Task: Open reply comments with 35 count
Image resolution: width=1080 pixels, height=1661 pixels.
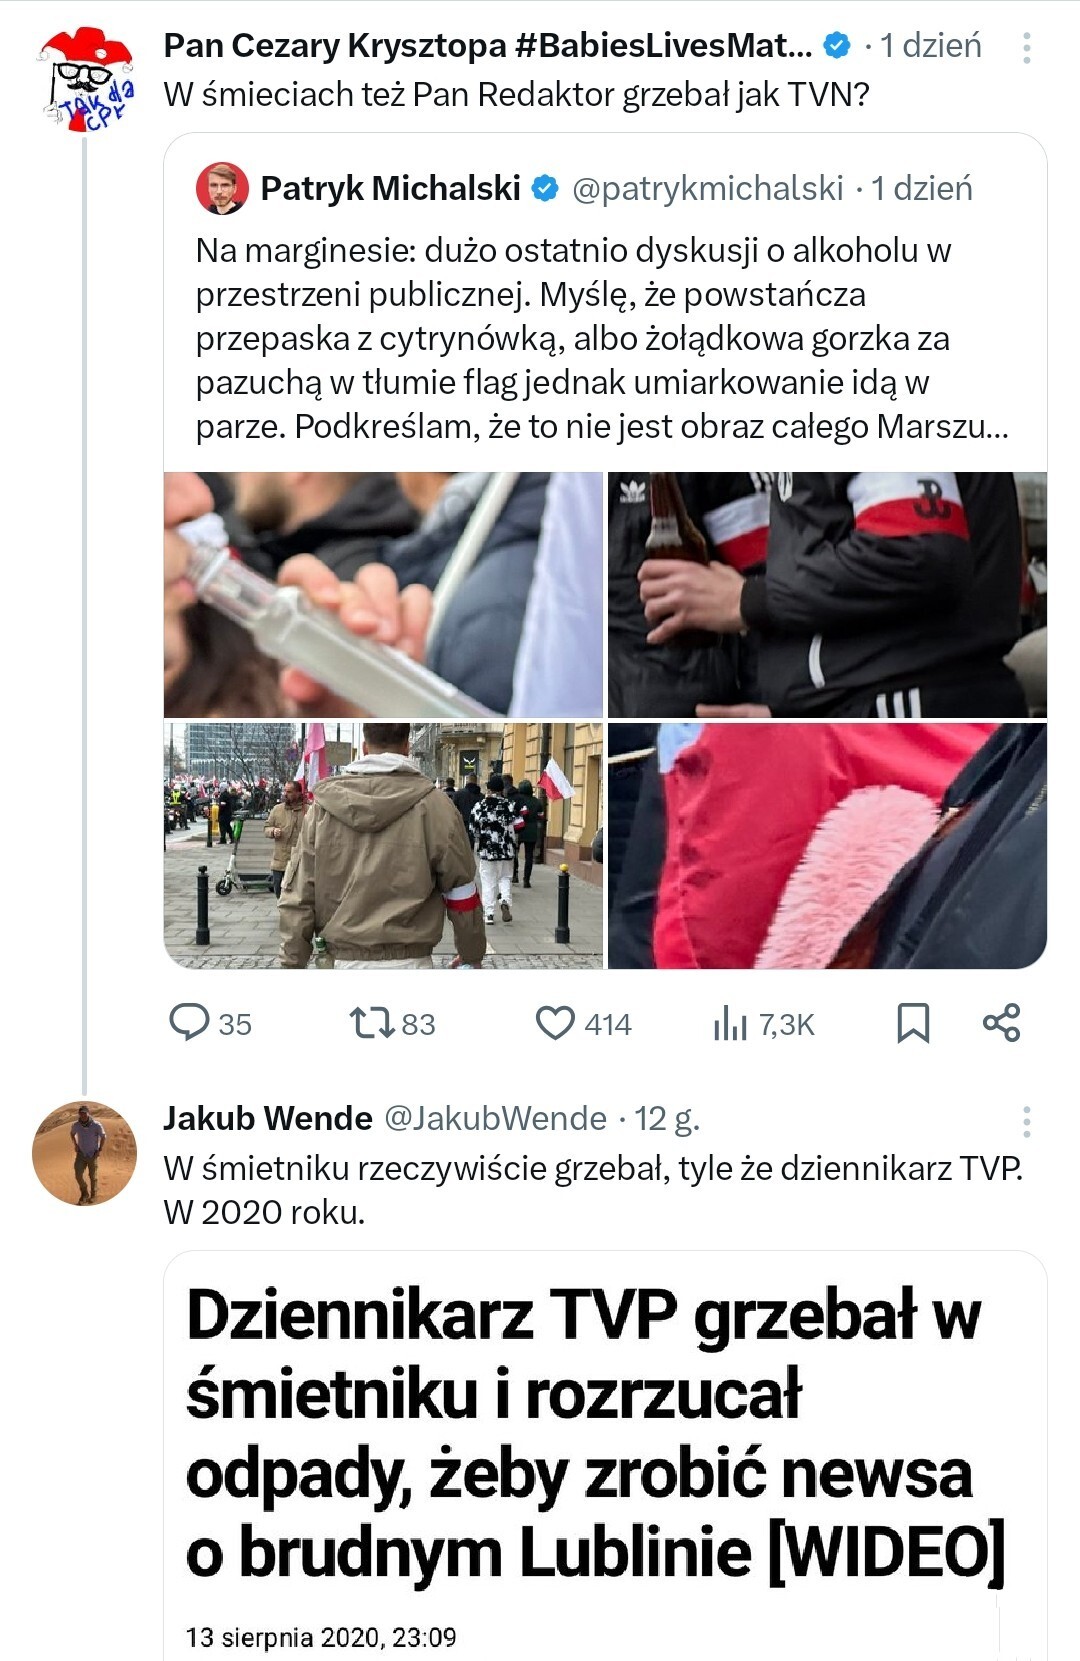Action: pos(210,1024)
